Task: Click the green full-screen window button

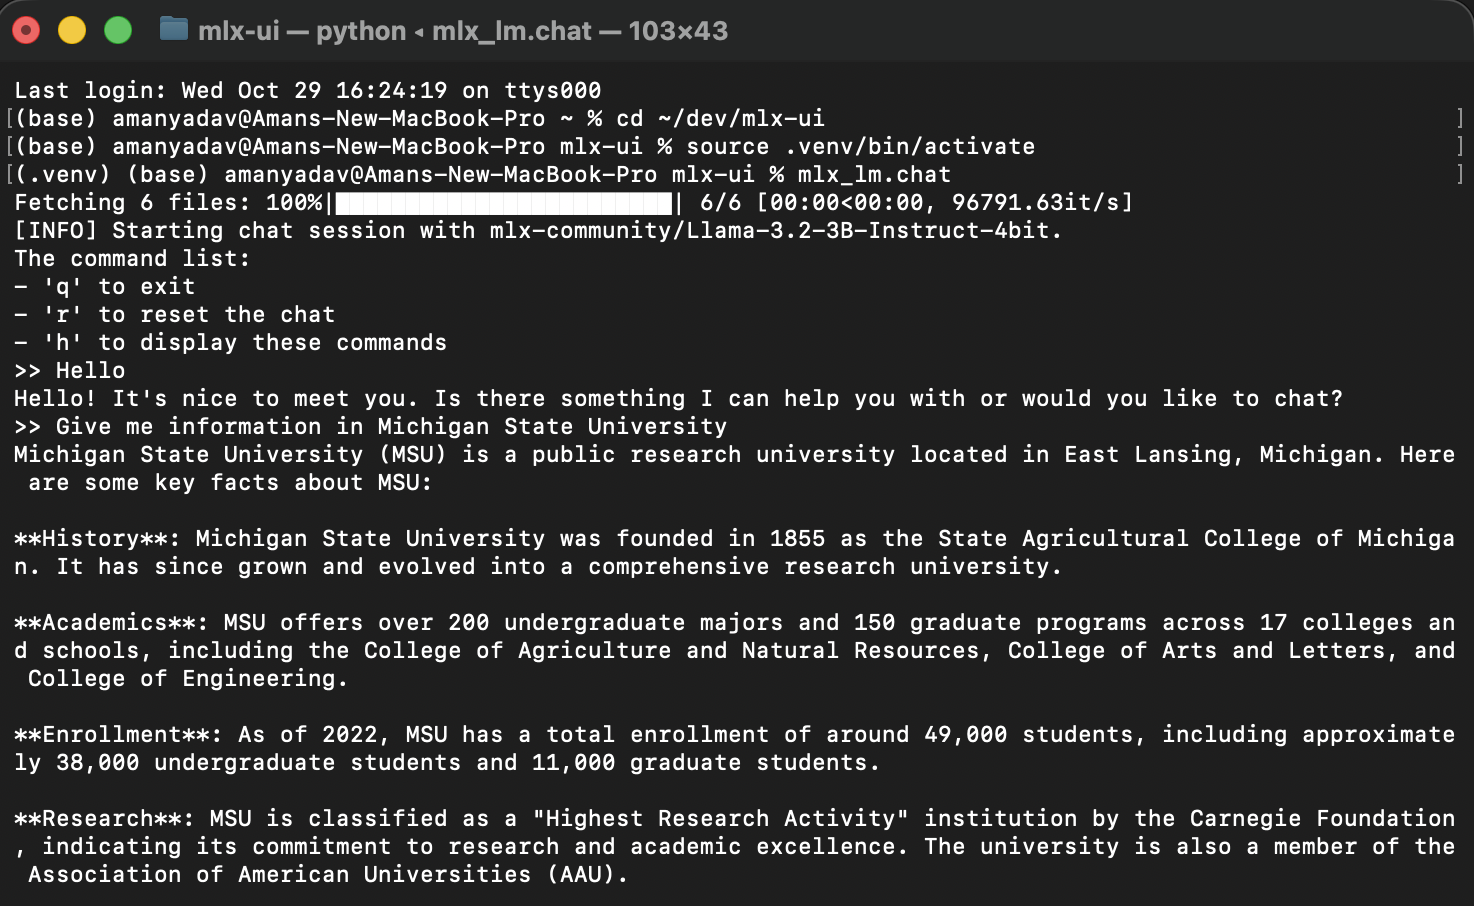Action: click(x=118, y=30)
